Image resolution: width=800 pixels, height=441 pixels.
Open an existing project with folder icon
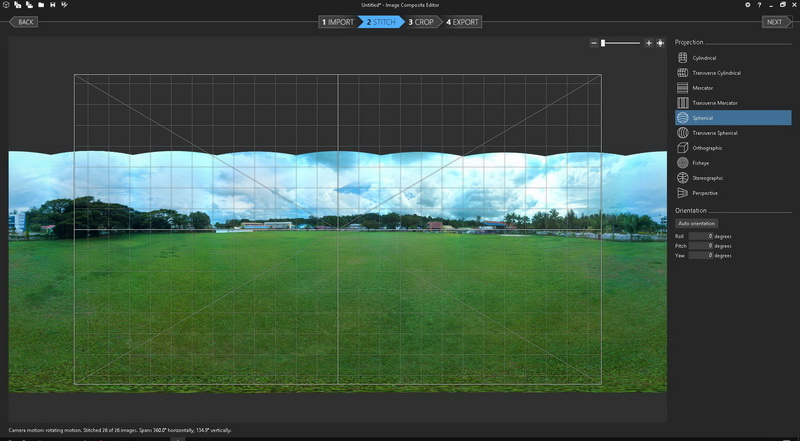[41, 5]
